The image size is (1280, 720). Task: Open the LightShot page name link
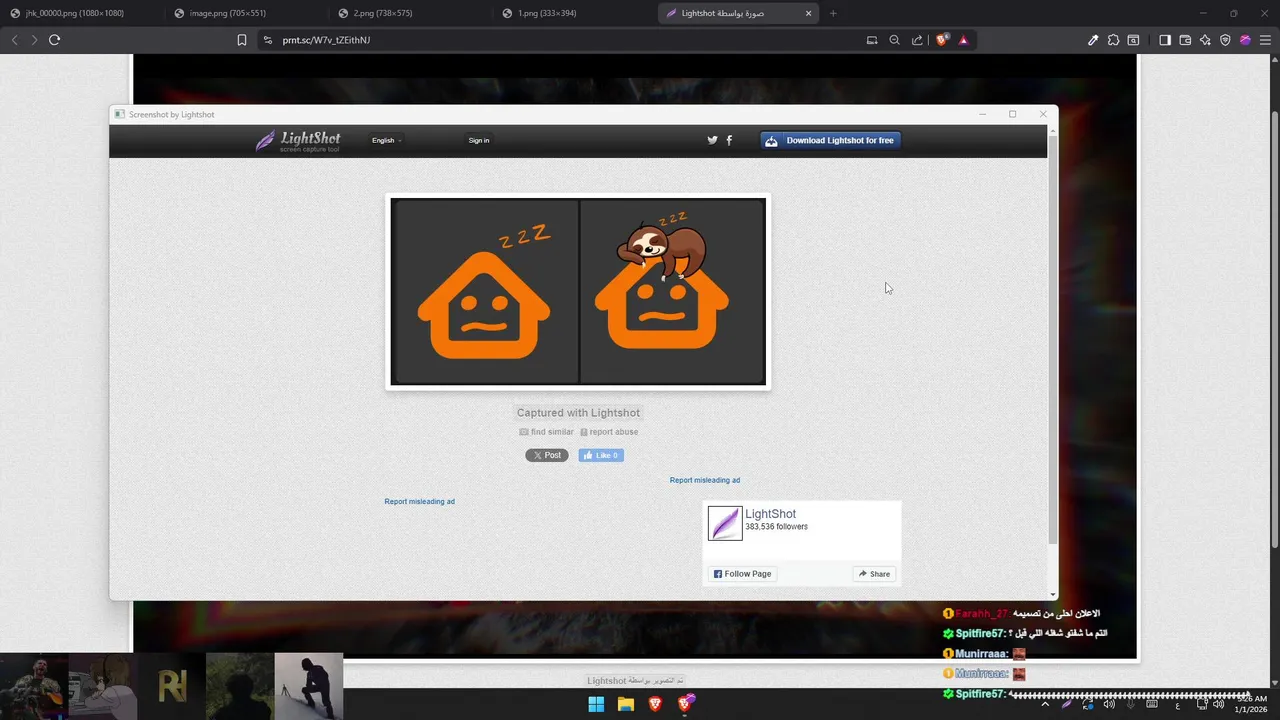[x=770, y=514]
